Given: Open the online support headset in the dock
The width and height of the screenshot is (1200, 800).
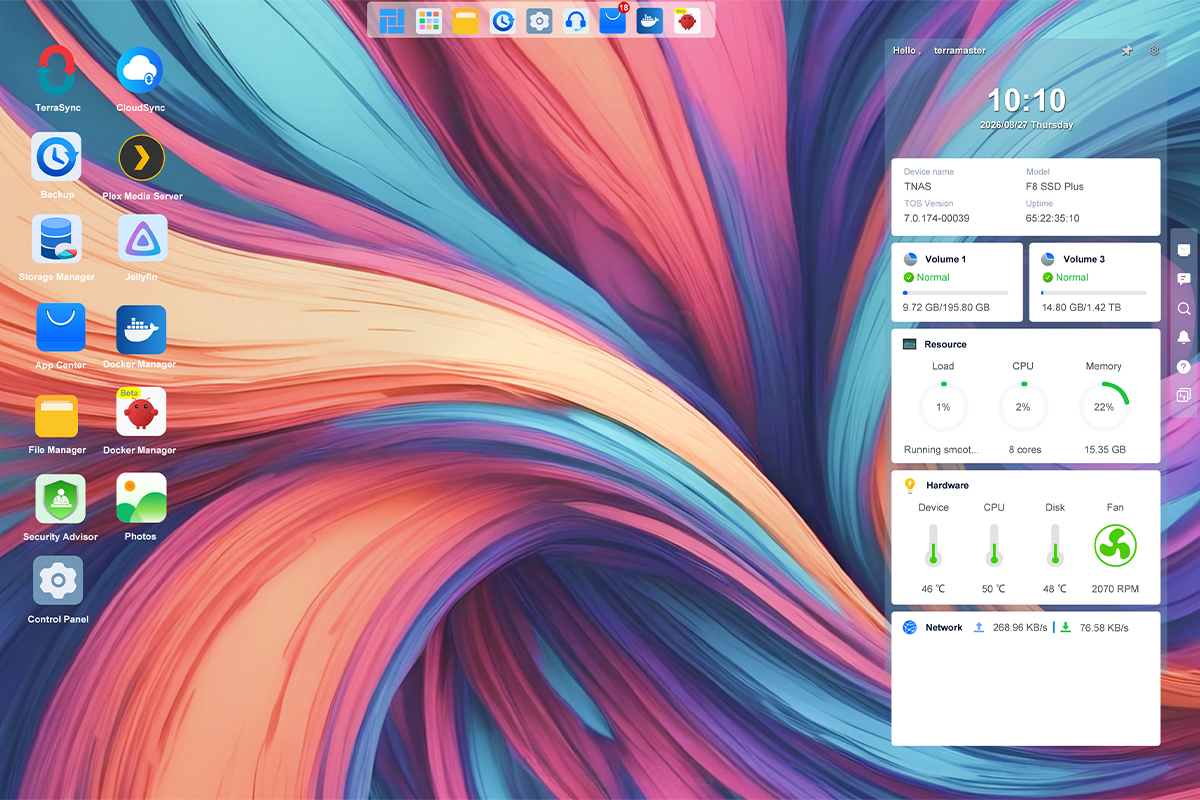Looking at the screenshot, I should (x=575, y=20).
